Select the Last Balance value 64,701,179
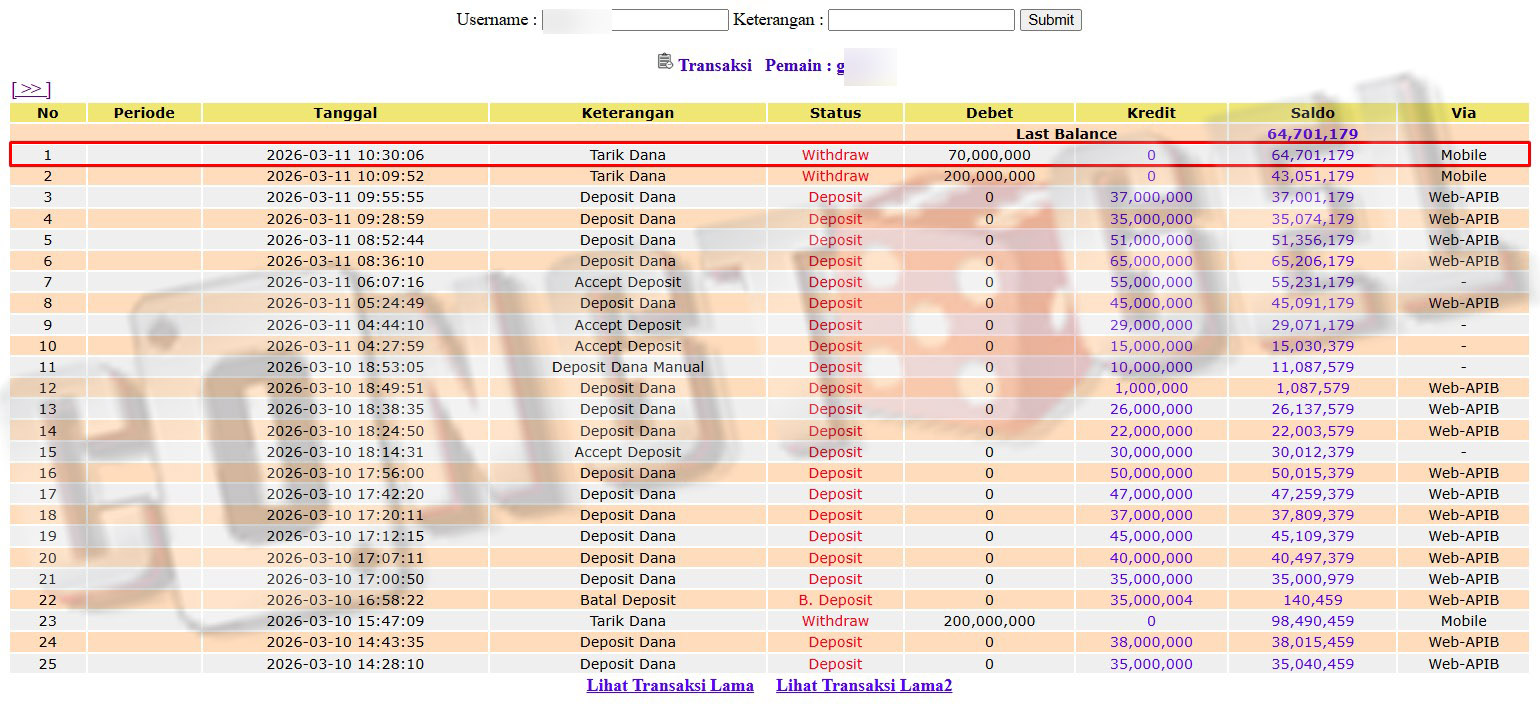 click(x=1312, y=134)
